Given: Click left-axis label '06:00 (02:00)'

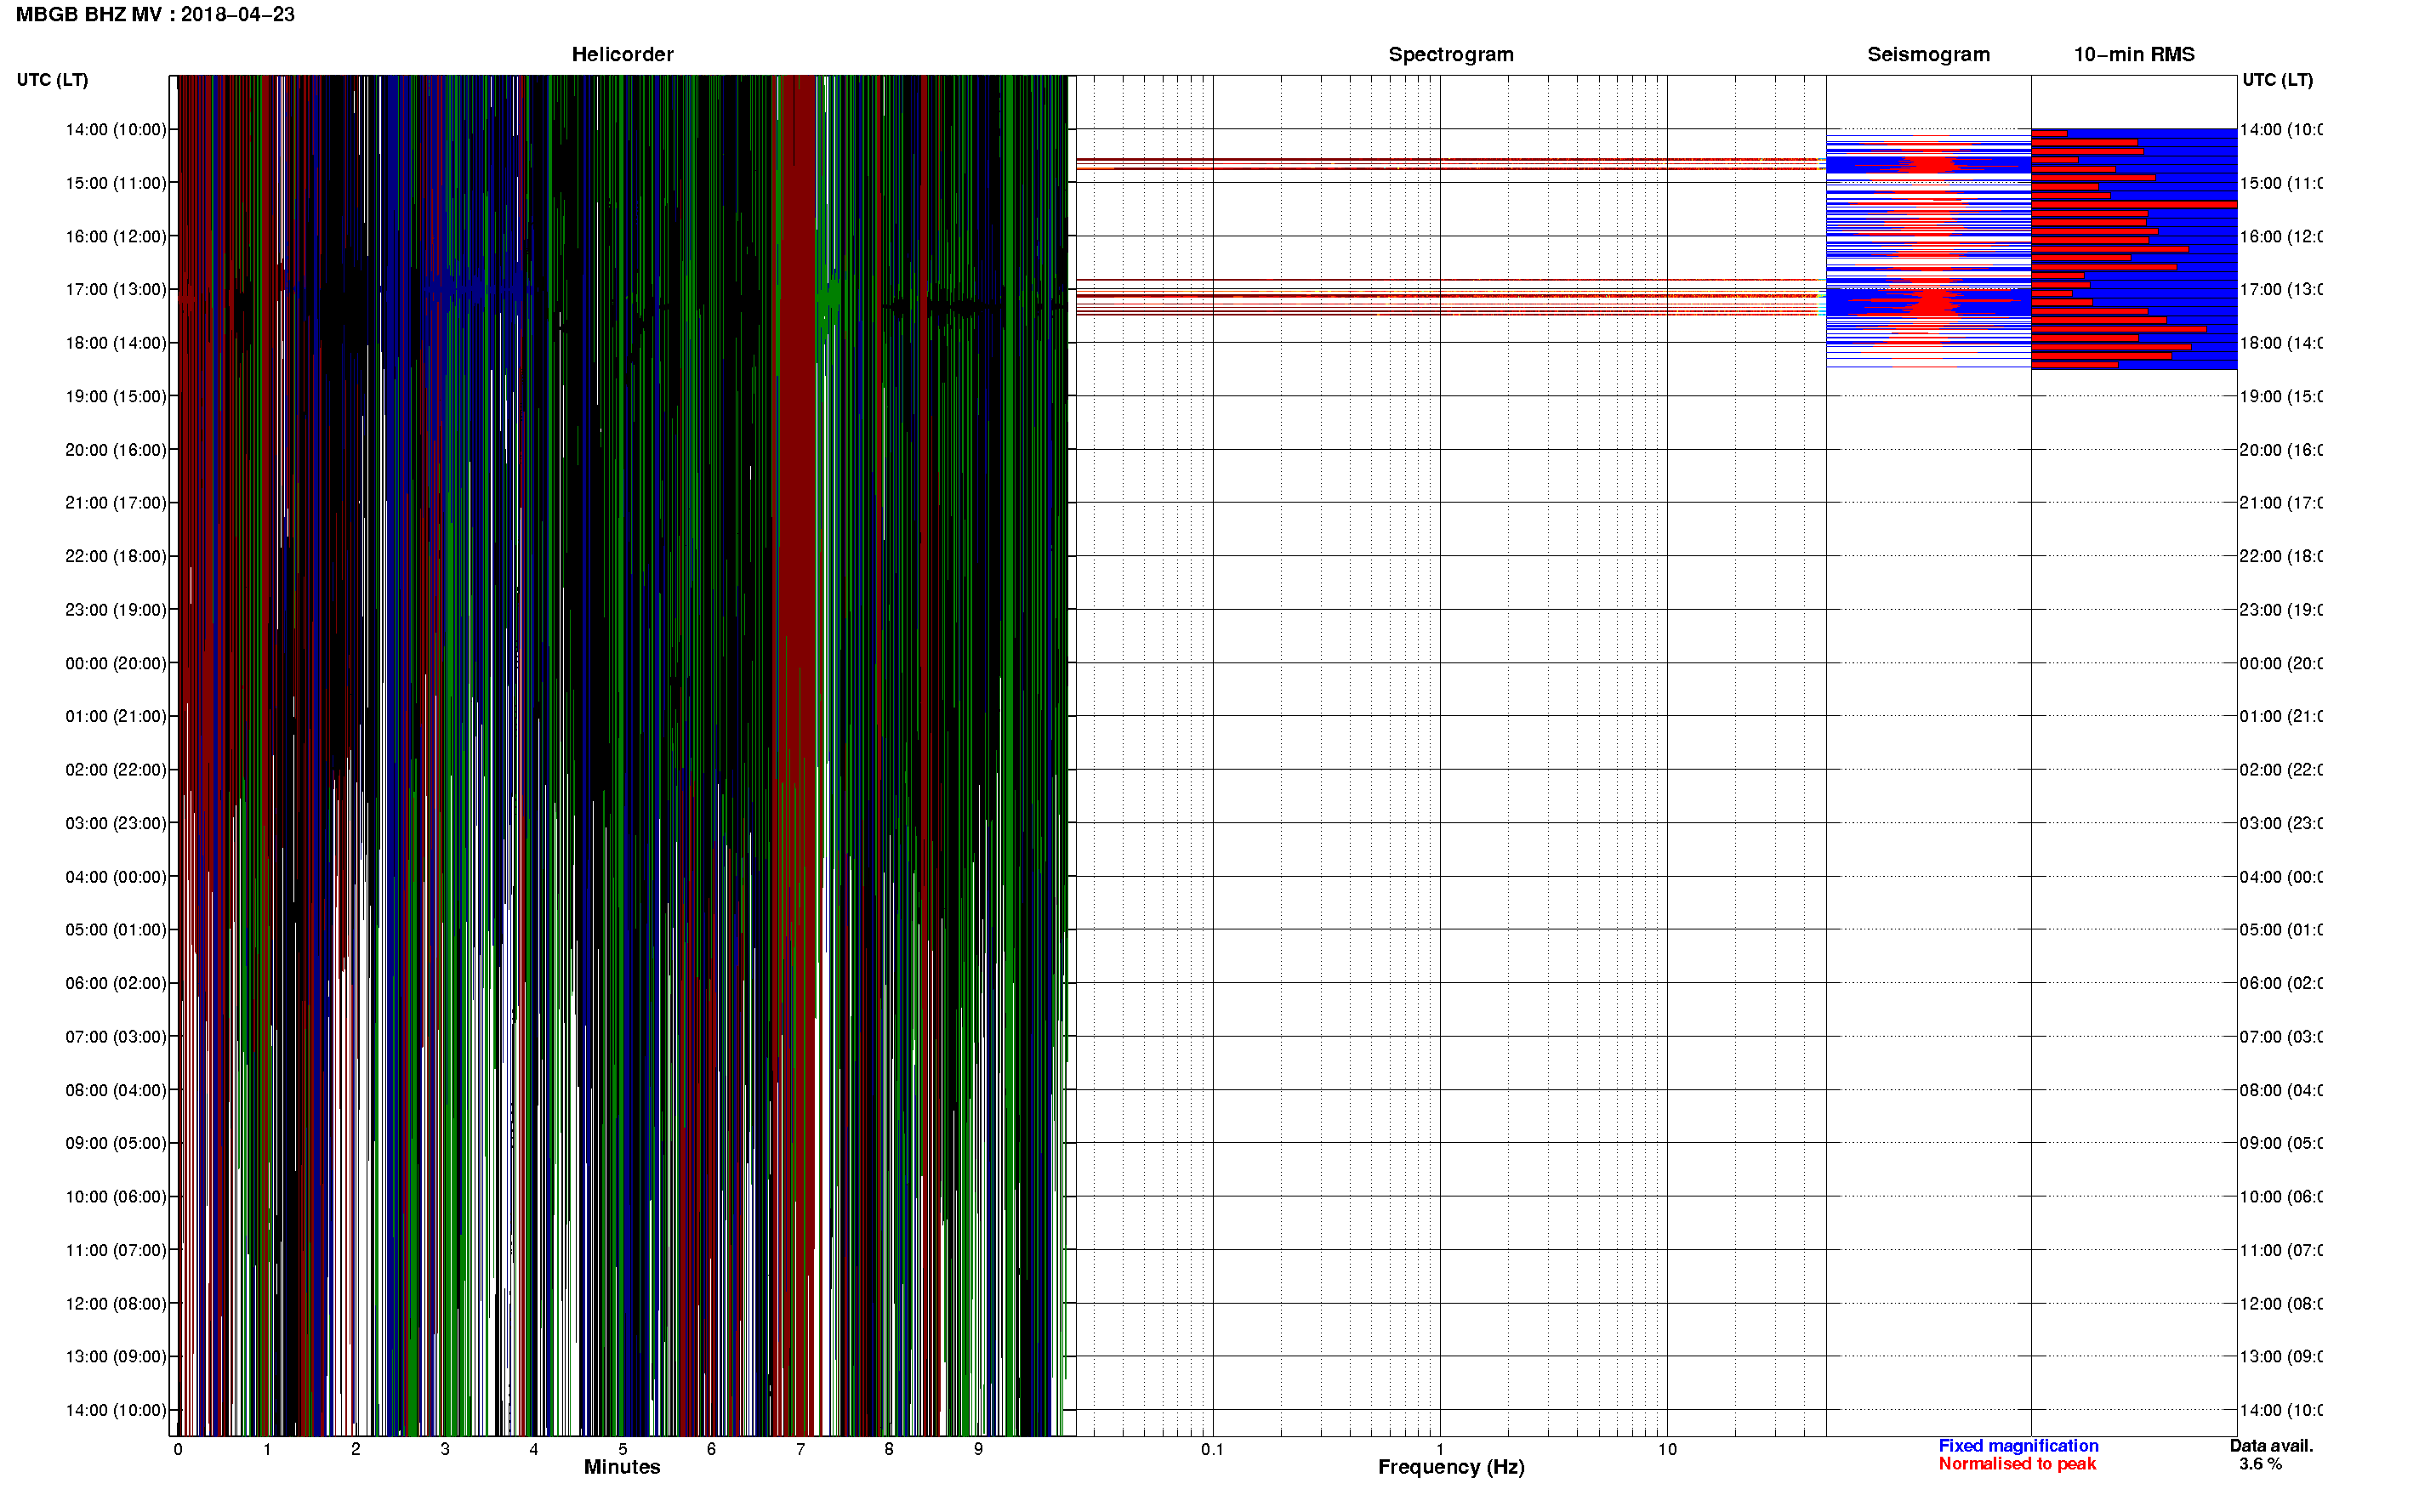Looking at the screenshot, I should click(116, 983).
